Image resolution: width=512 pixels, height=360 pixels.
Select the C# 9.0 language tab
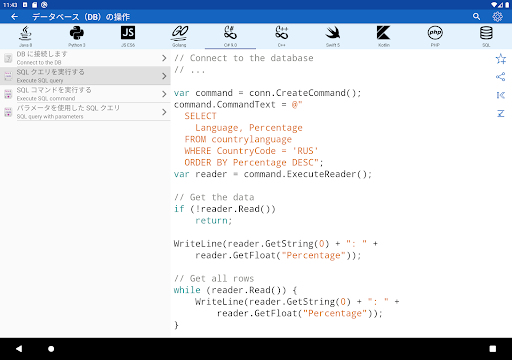(230, 36)
